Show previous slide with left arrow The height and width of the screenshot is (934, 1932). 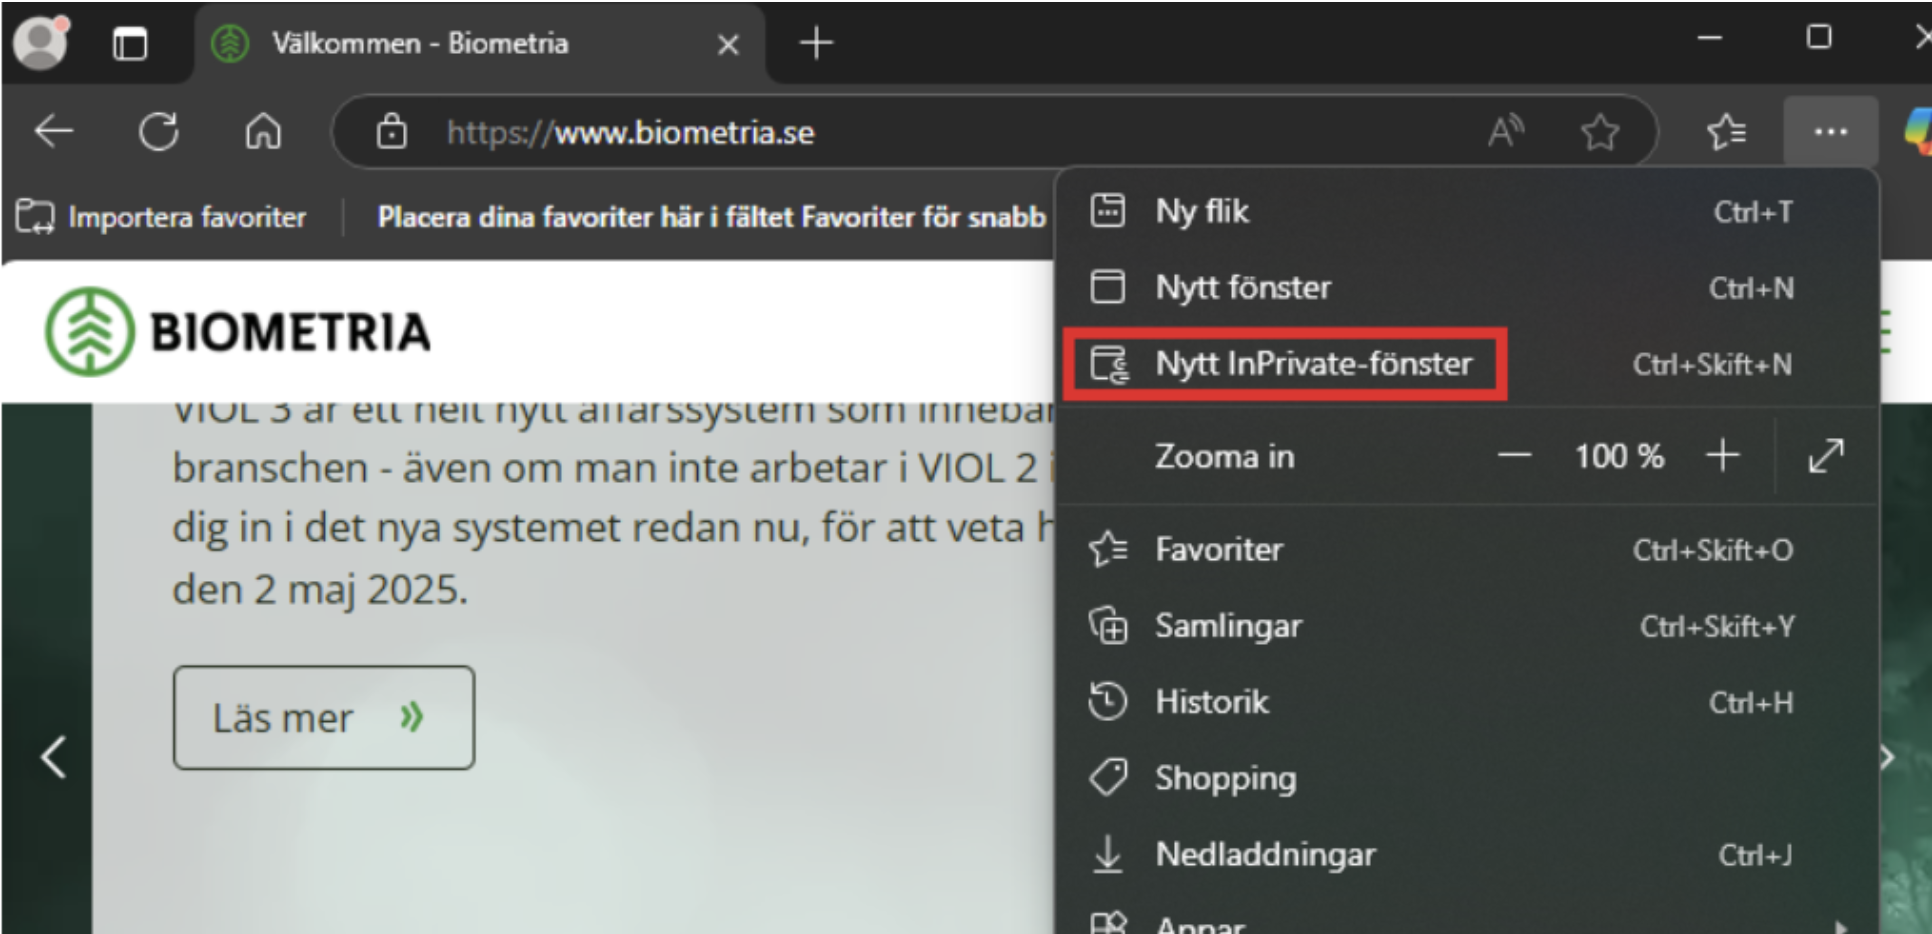click(x=54, y=757)
